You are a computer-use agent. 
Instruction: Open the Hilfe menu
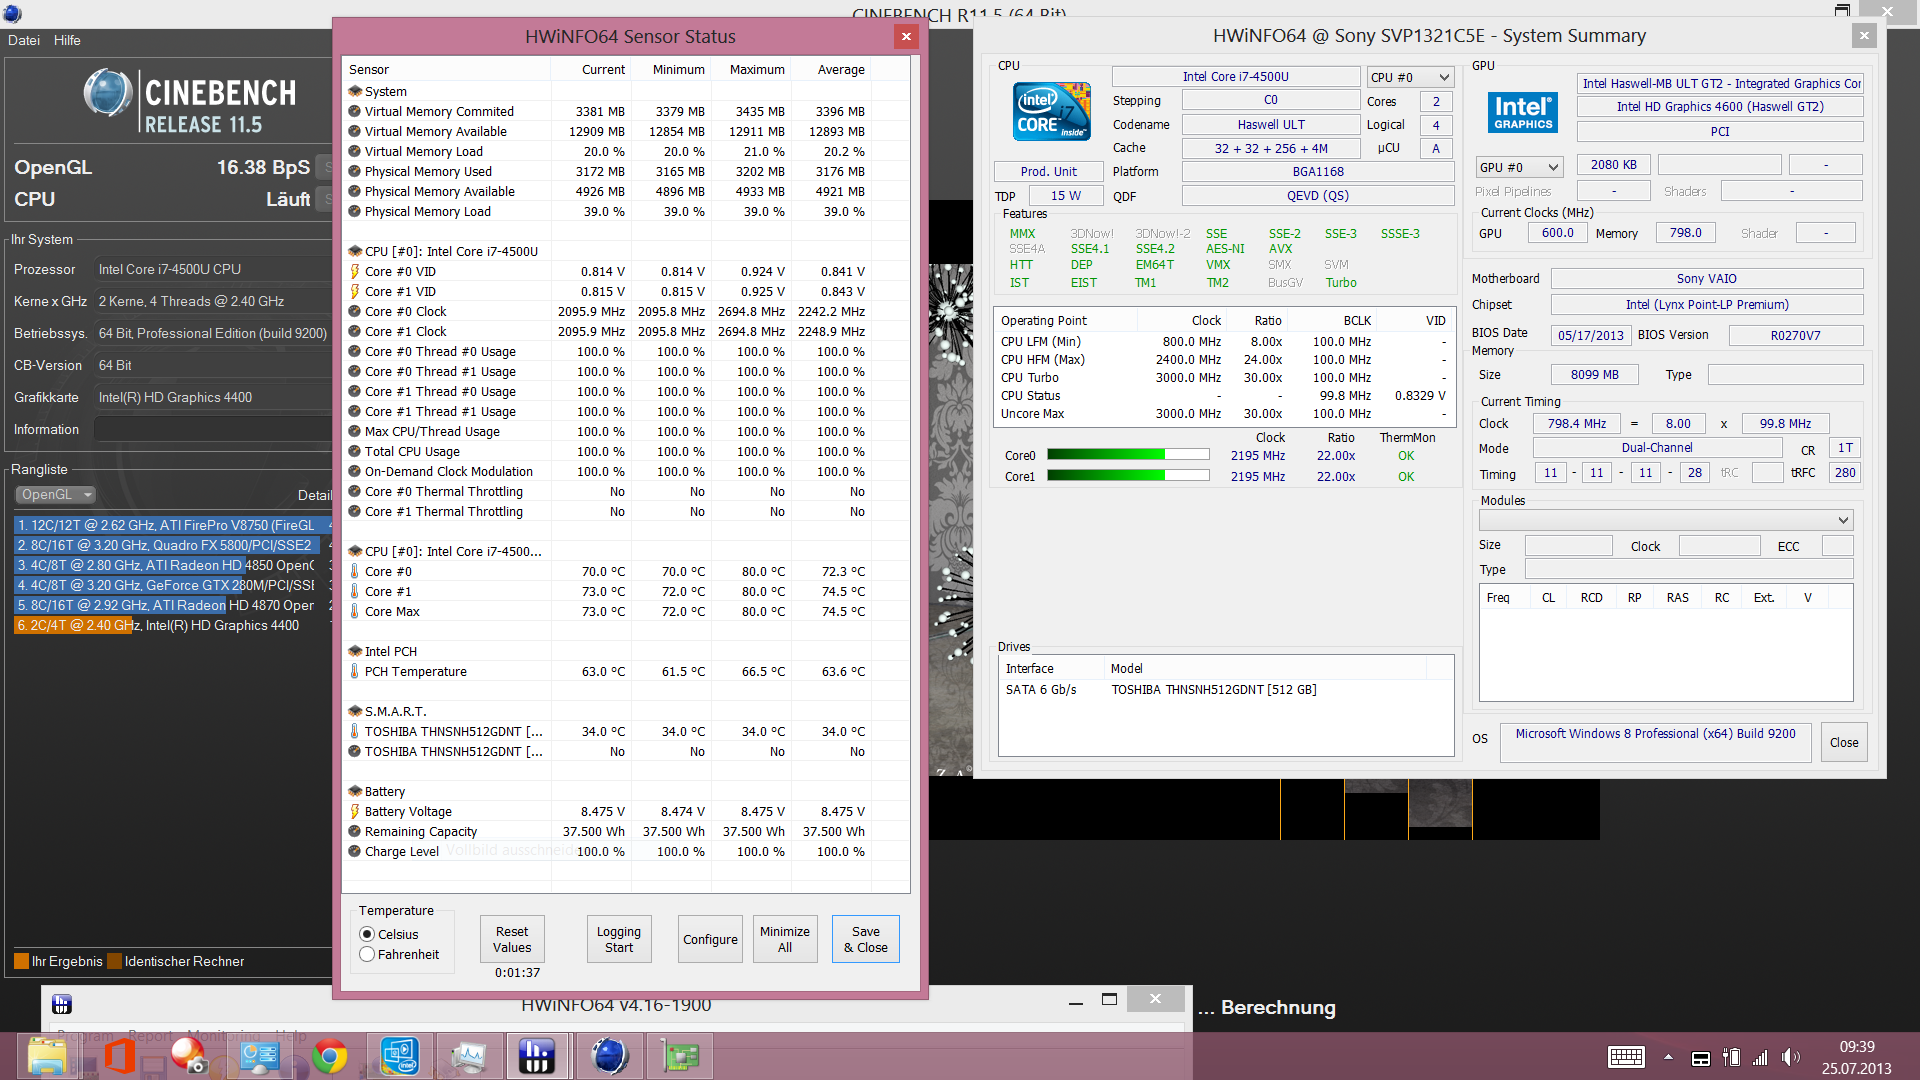[x=67, y=40]
